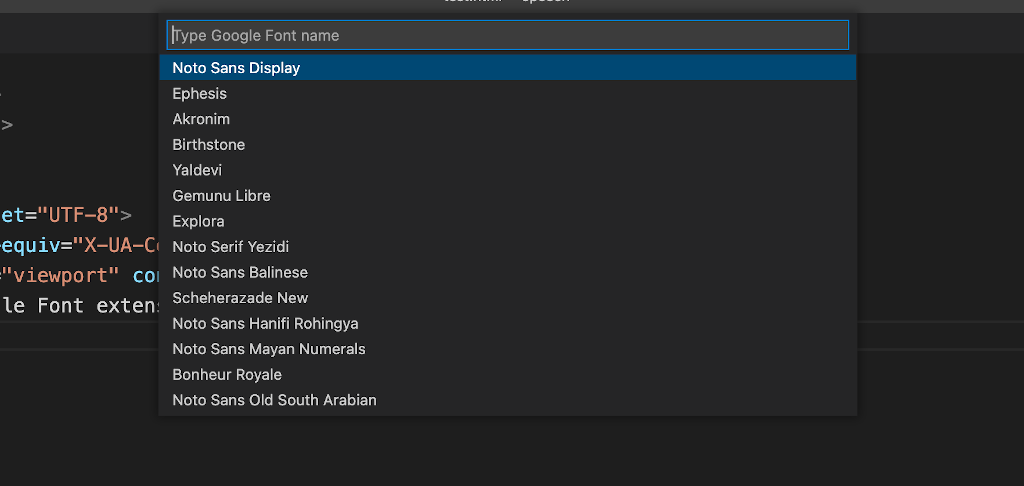Focus the Type Google Font name field
The width and height of the screenshot is (1024, 486).
pos(507,35)
